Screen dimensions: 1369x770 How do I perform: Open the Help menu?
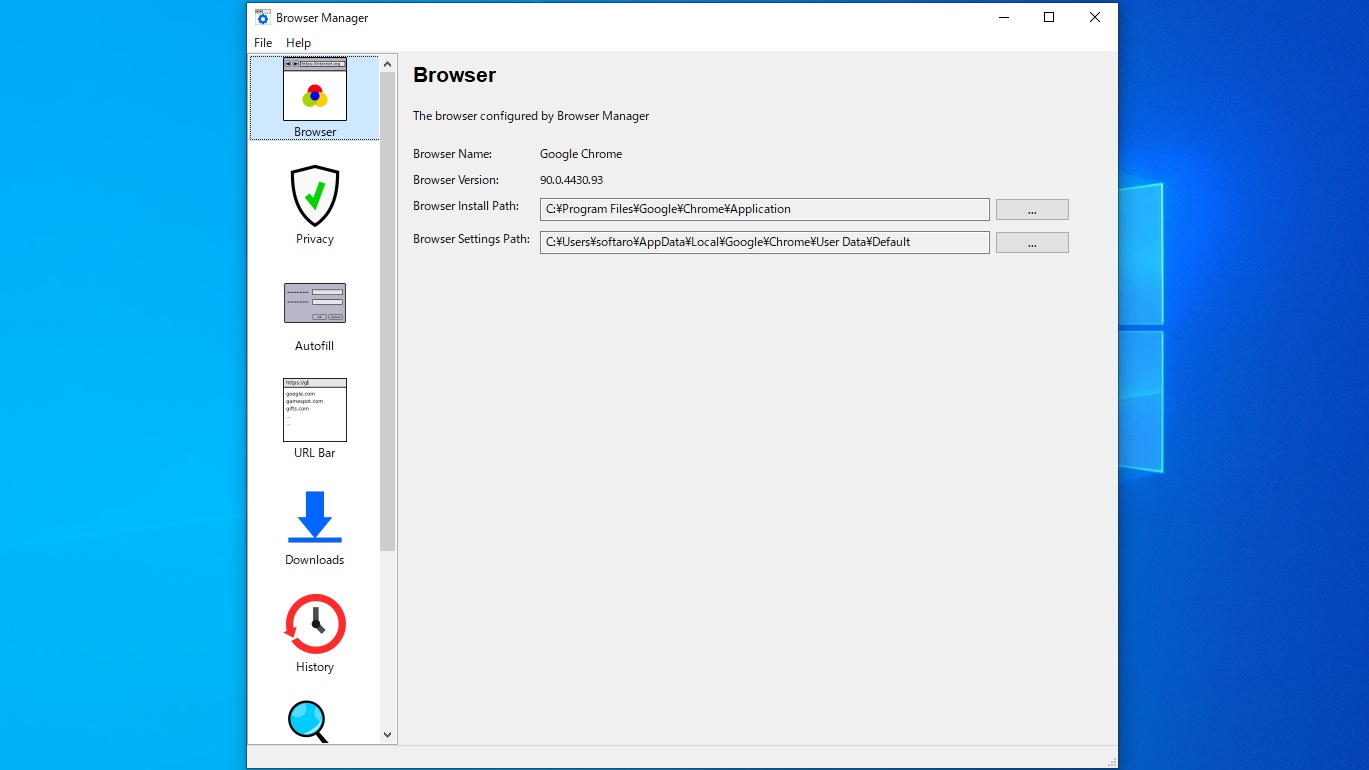pyautogui.click(x=298, y=43)
